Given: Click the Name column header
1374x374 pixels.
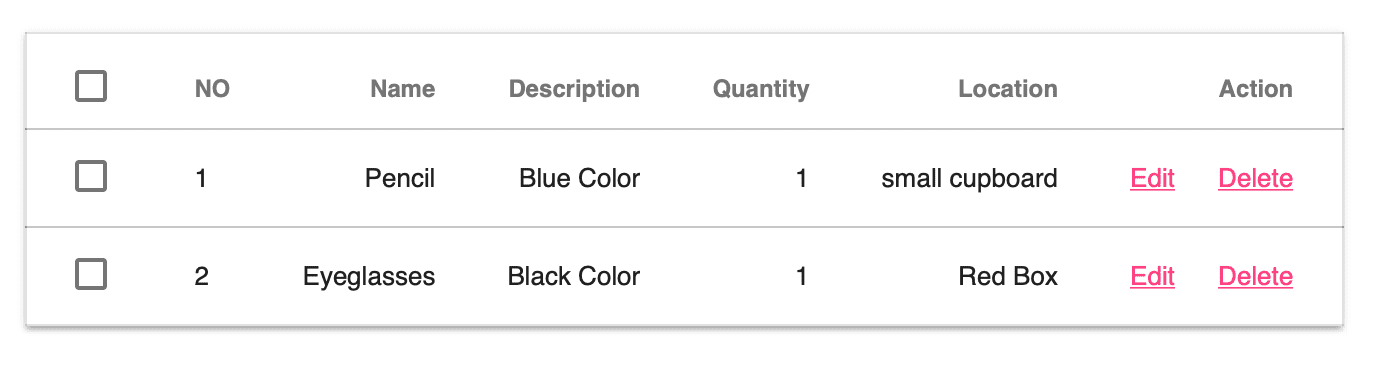Looking at the screenshot, I should coord(402,89).
